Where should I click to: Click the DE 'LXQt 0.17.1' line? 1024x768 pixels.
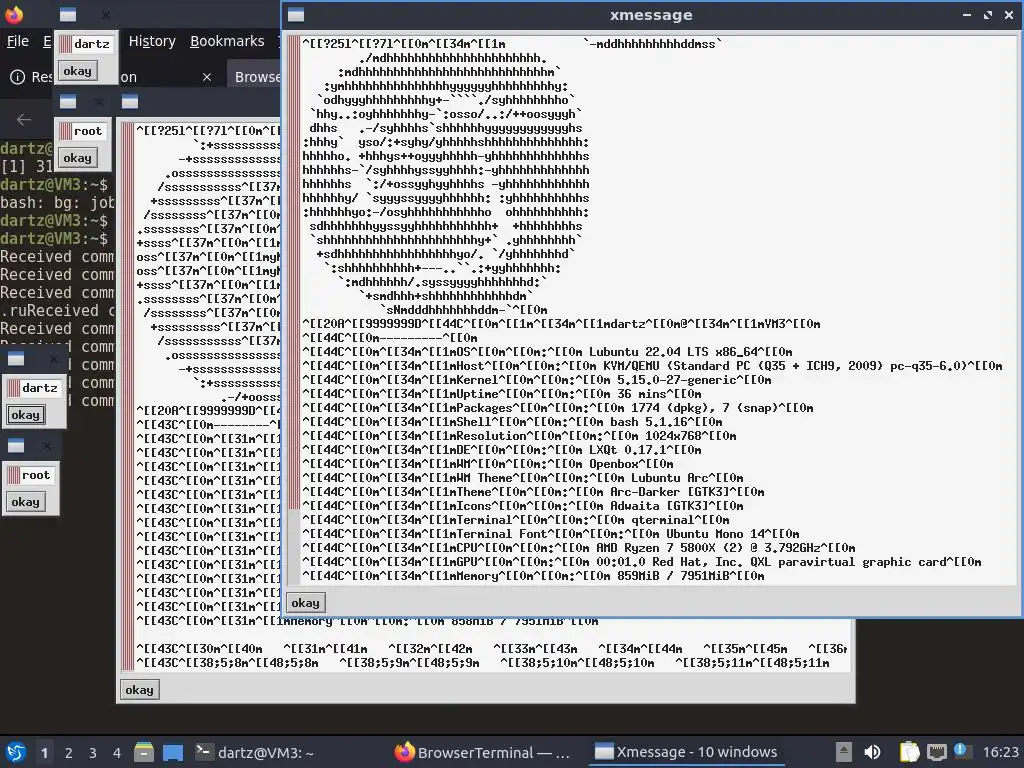(x=502, y=450)
